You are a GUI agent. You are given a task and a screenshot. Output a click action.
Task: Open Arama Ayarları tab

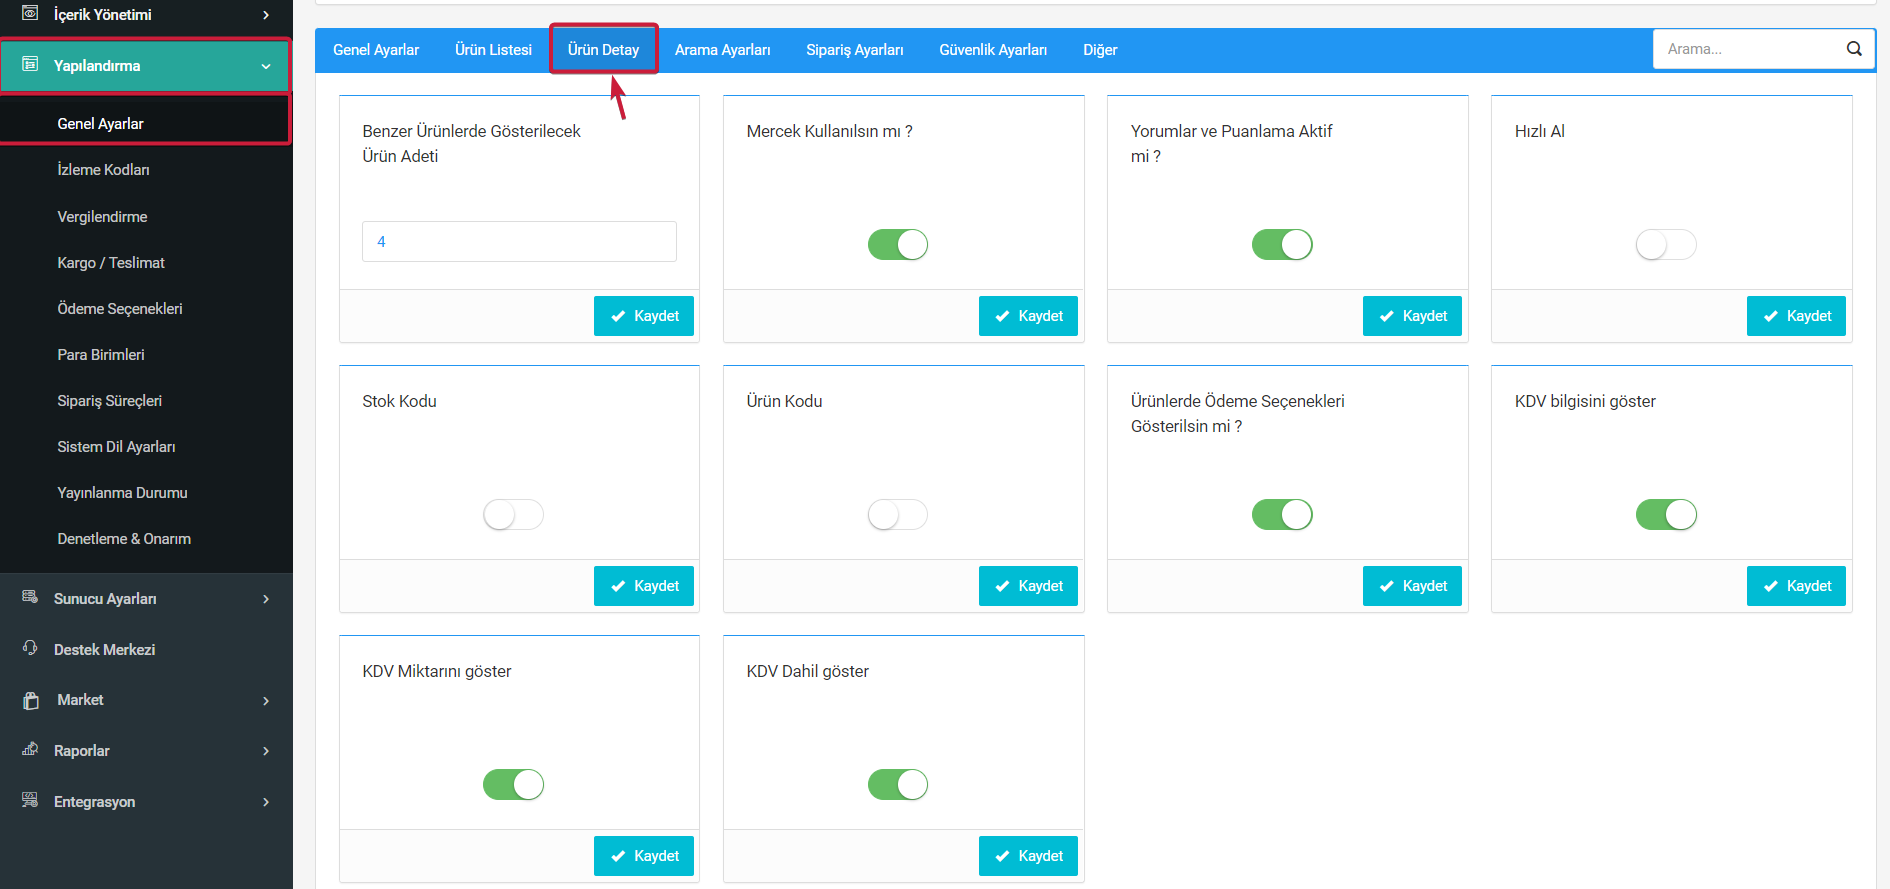pos(722,50)
